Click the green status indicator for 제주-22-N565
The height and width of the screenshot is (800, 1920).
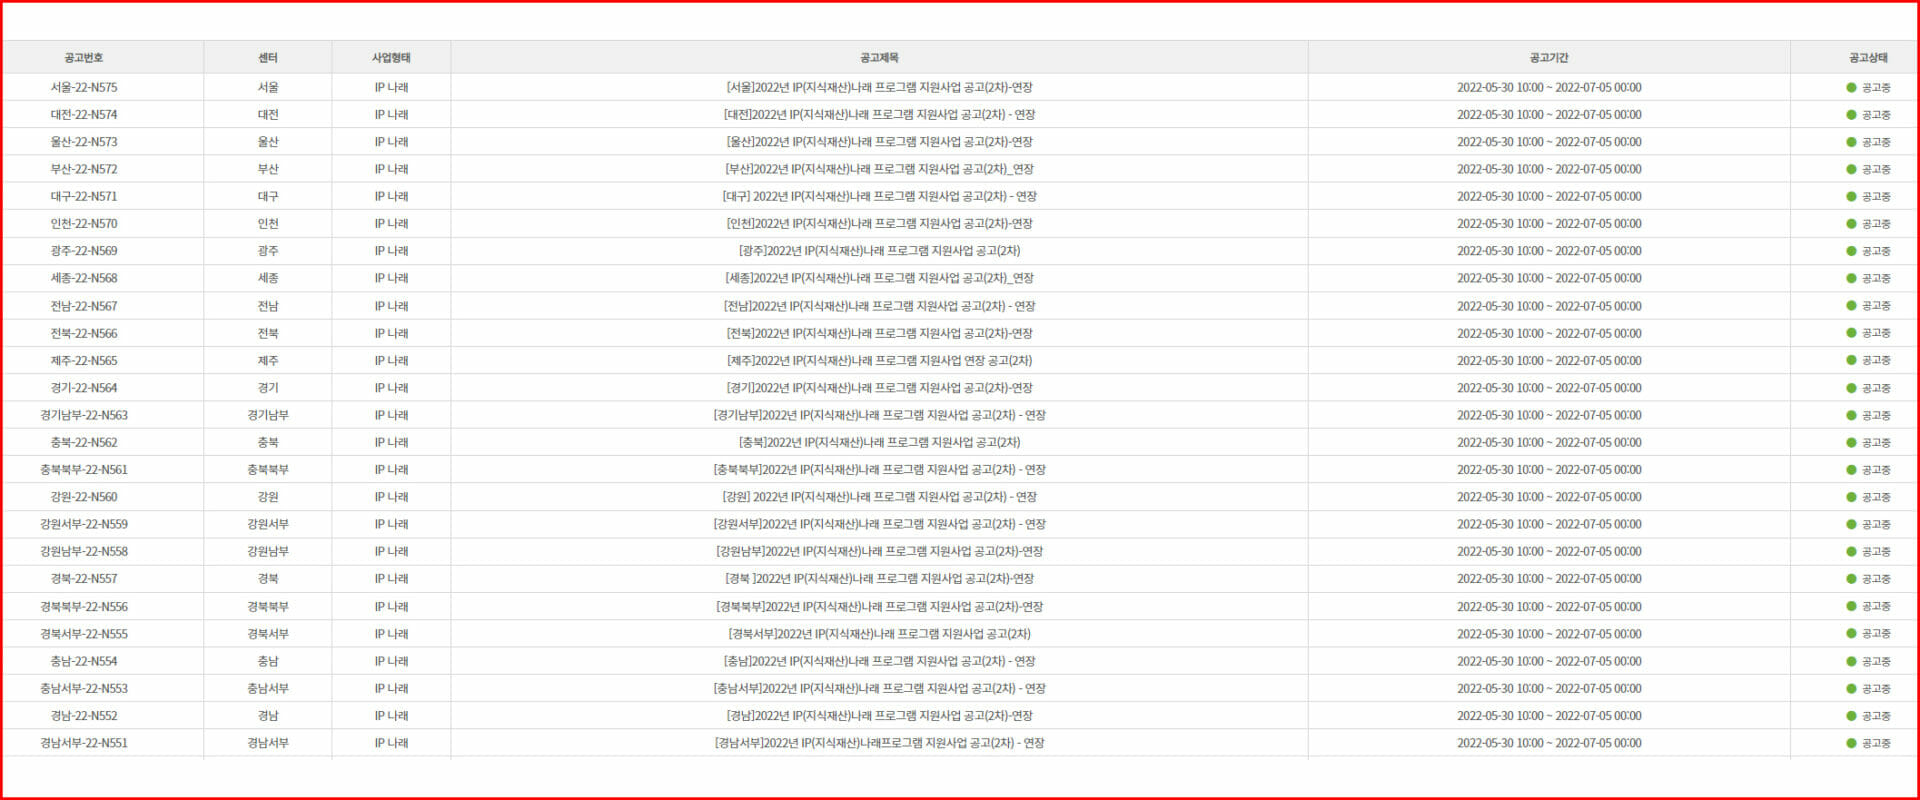[1851, 361]
